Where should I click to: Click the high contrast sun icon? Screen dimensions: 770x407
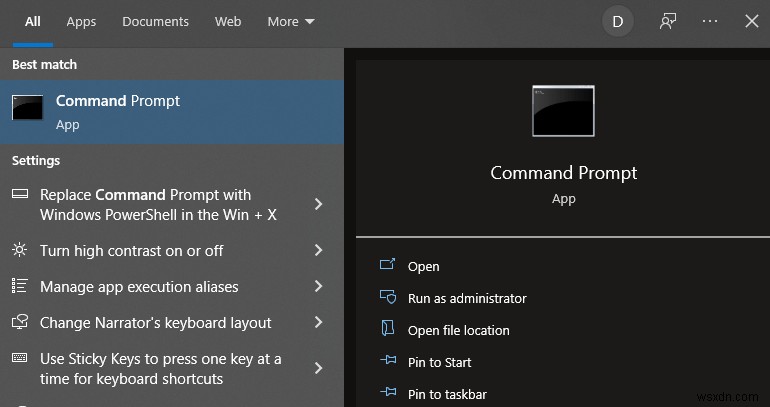(20, 250)
